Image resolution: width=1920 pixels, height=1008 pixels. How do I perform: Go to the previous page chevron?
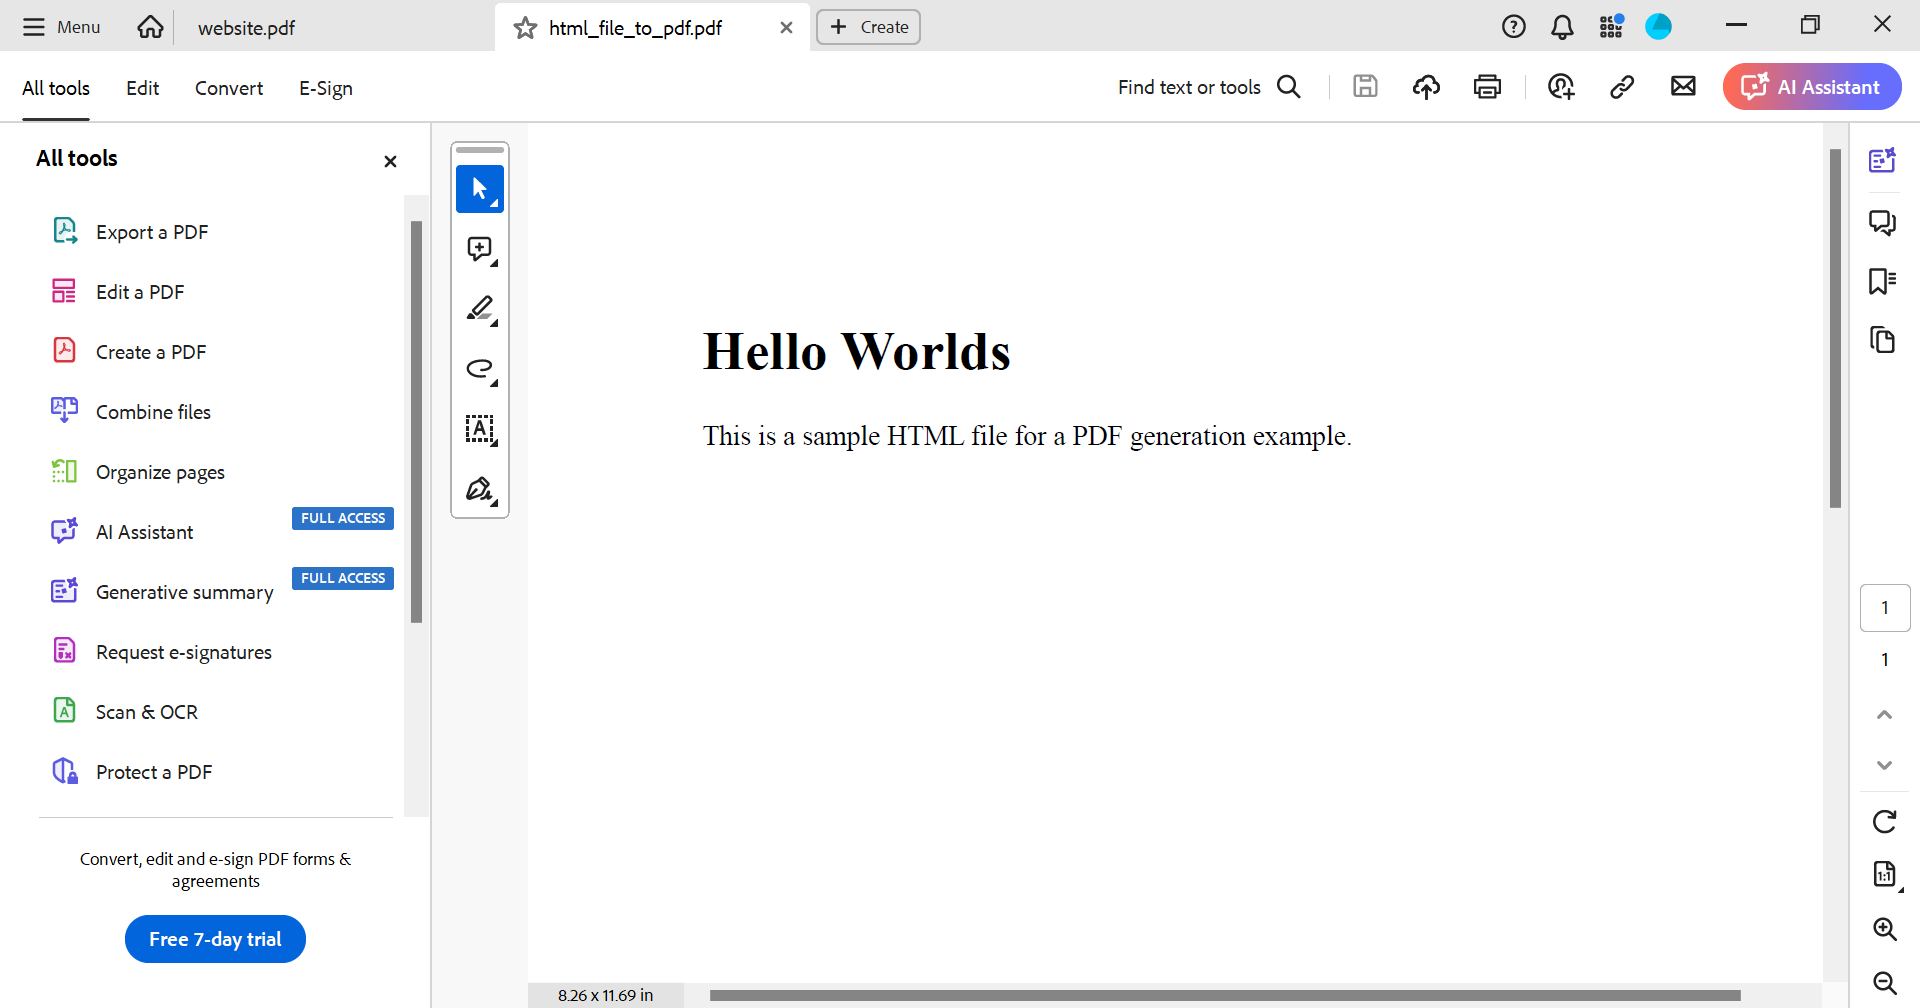coord(1884,714)
